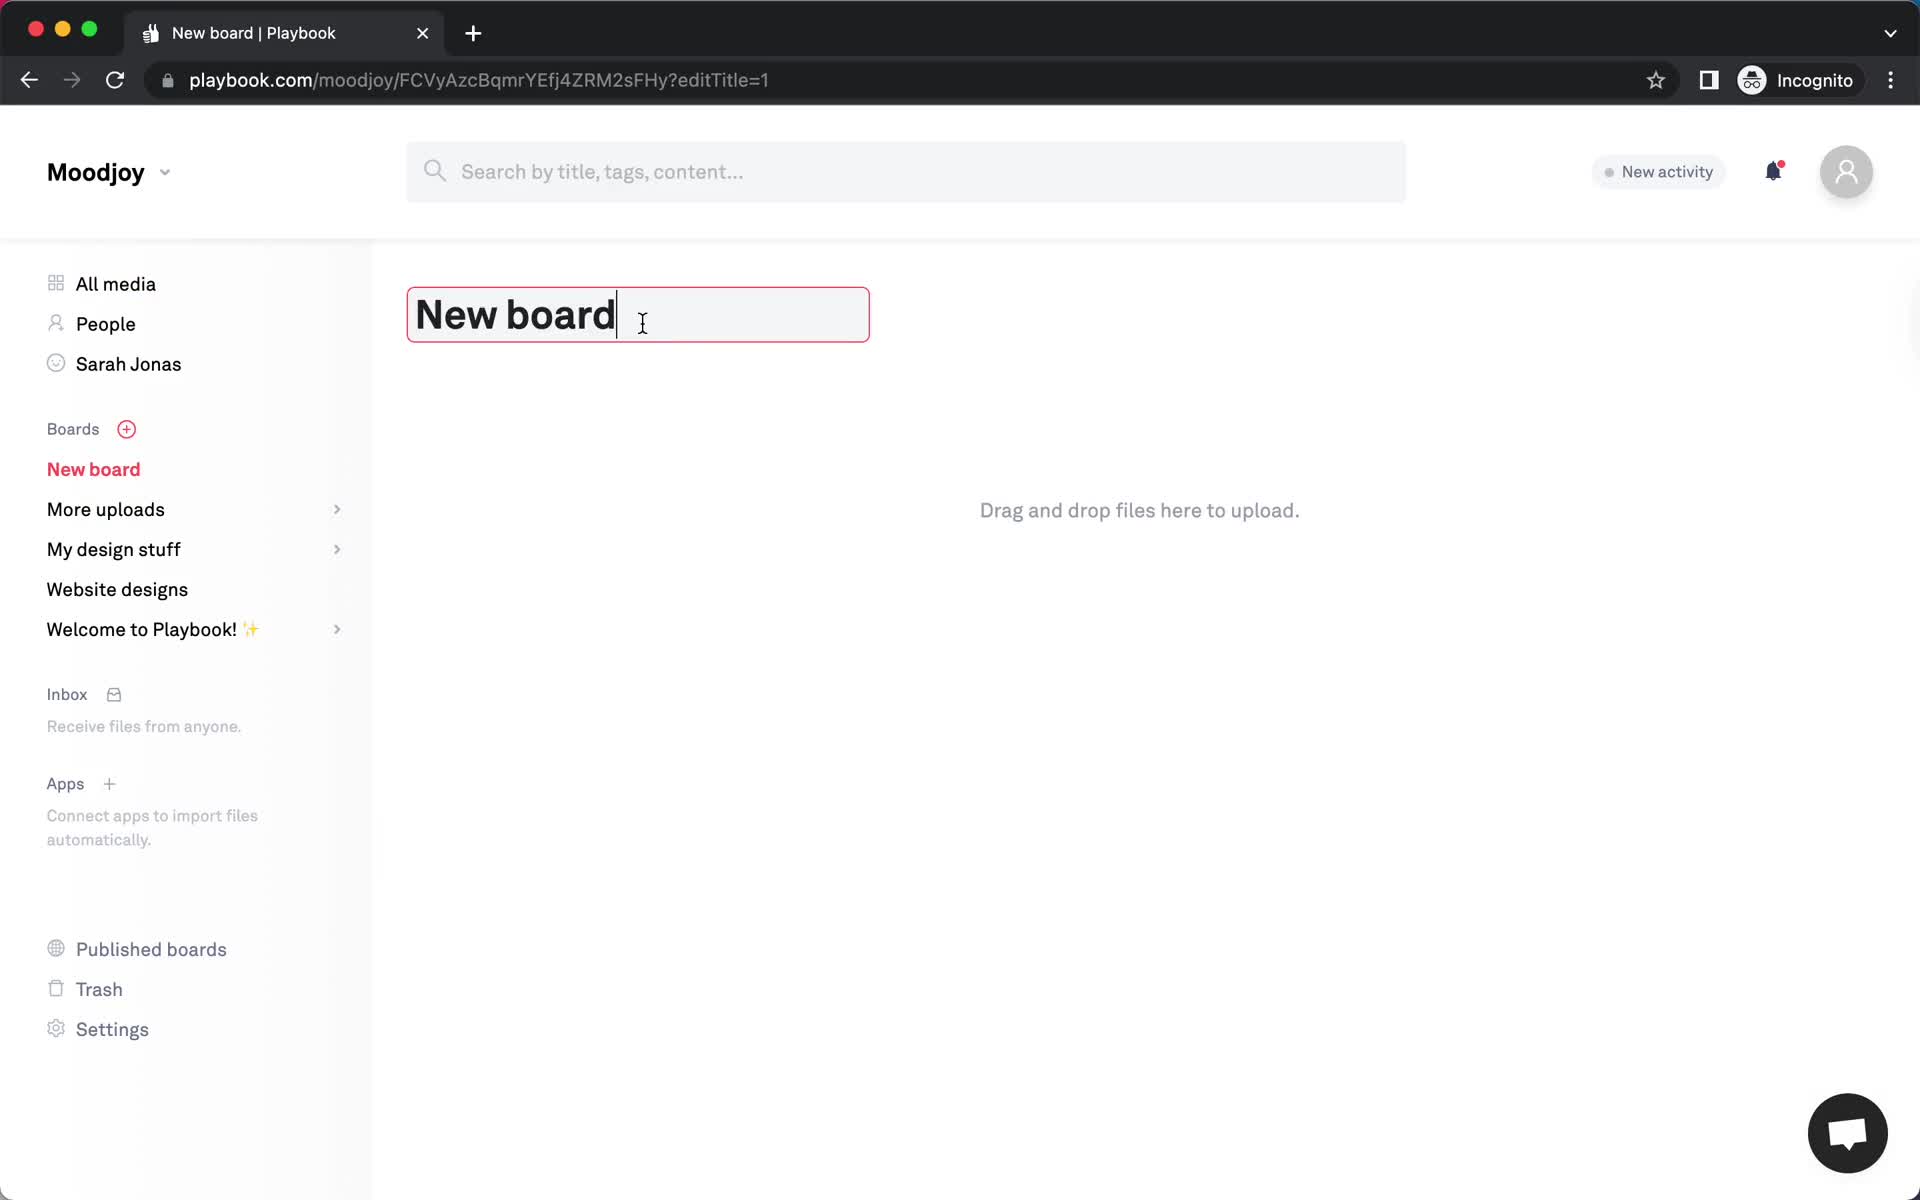1920x1200 pixels.
Task: Click the Sarah Jonas profile item
Action: [127, 365]
